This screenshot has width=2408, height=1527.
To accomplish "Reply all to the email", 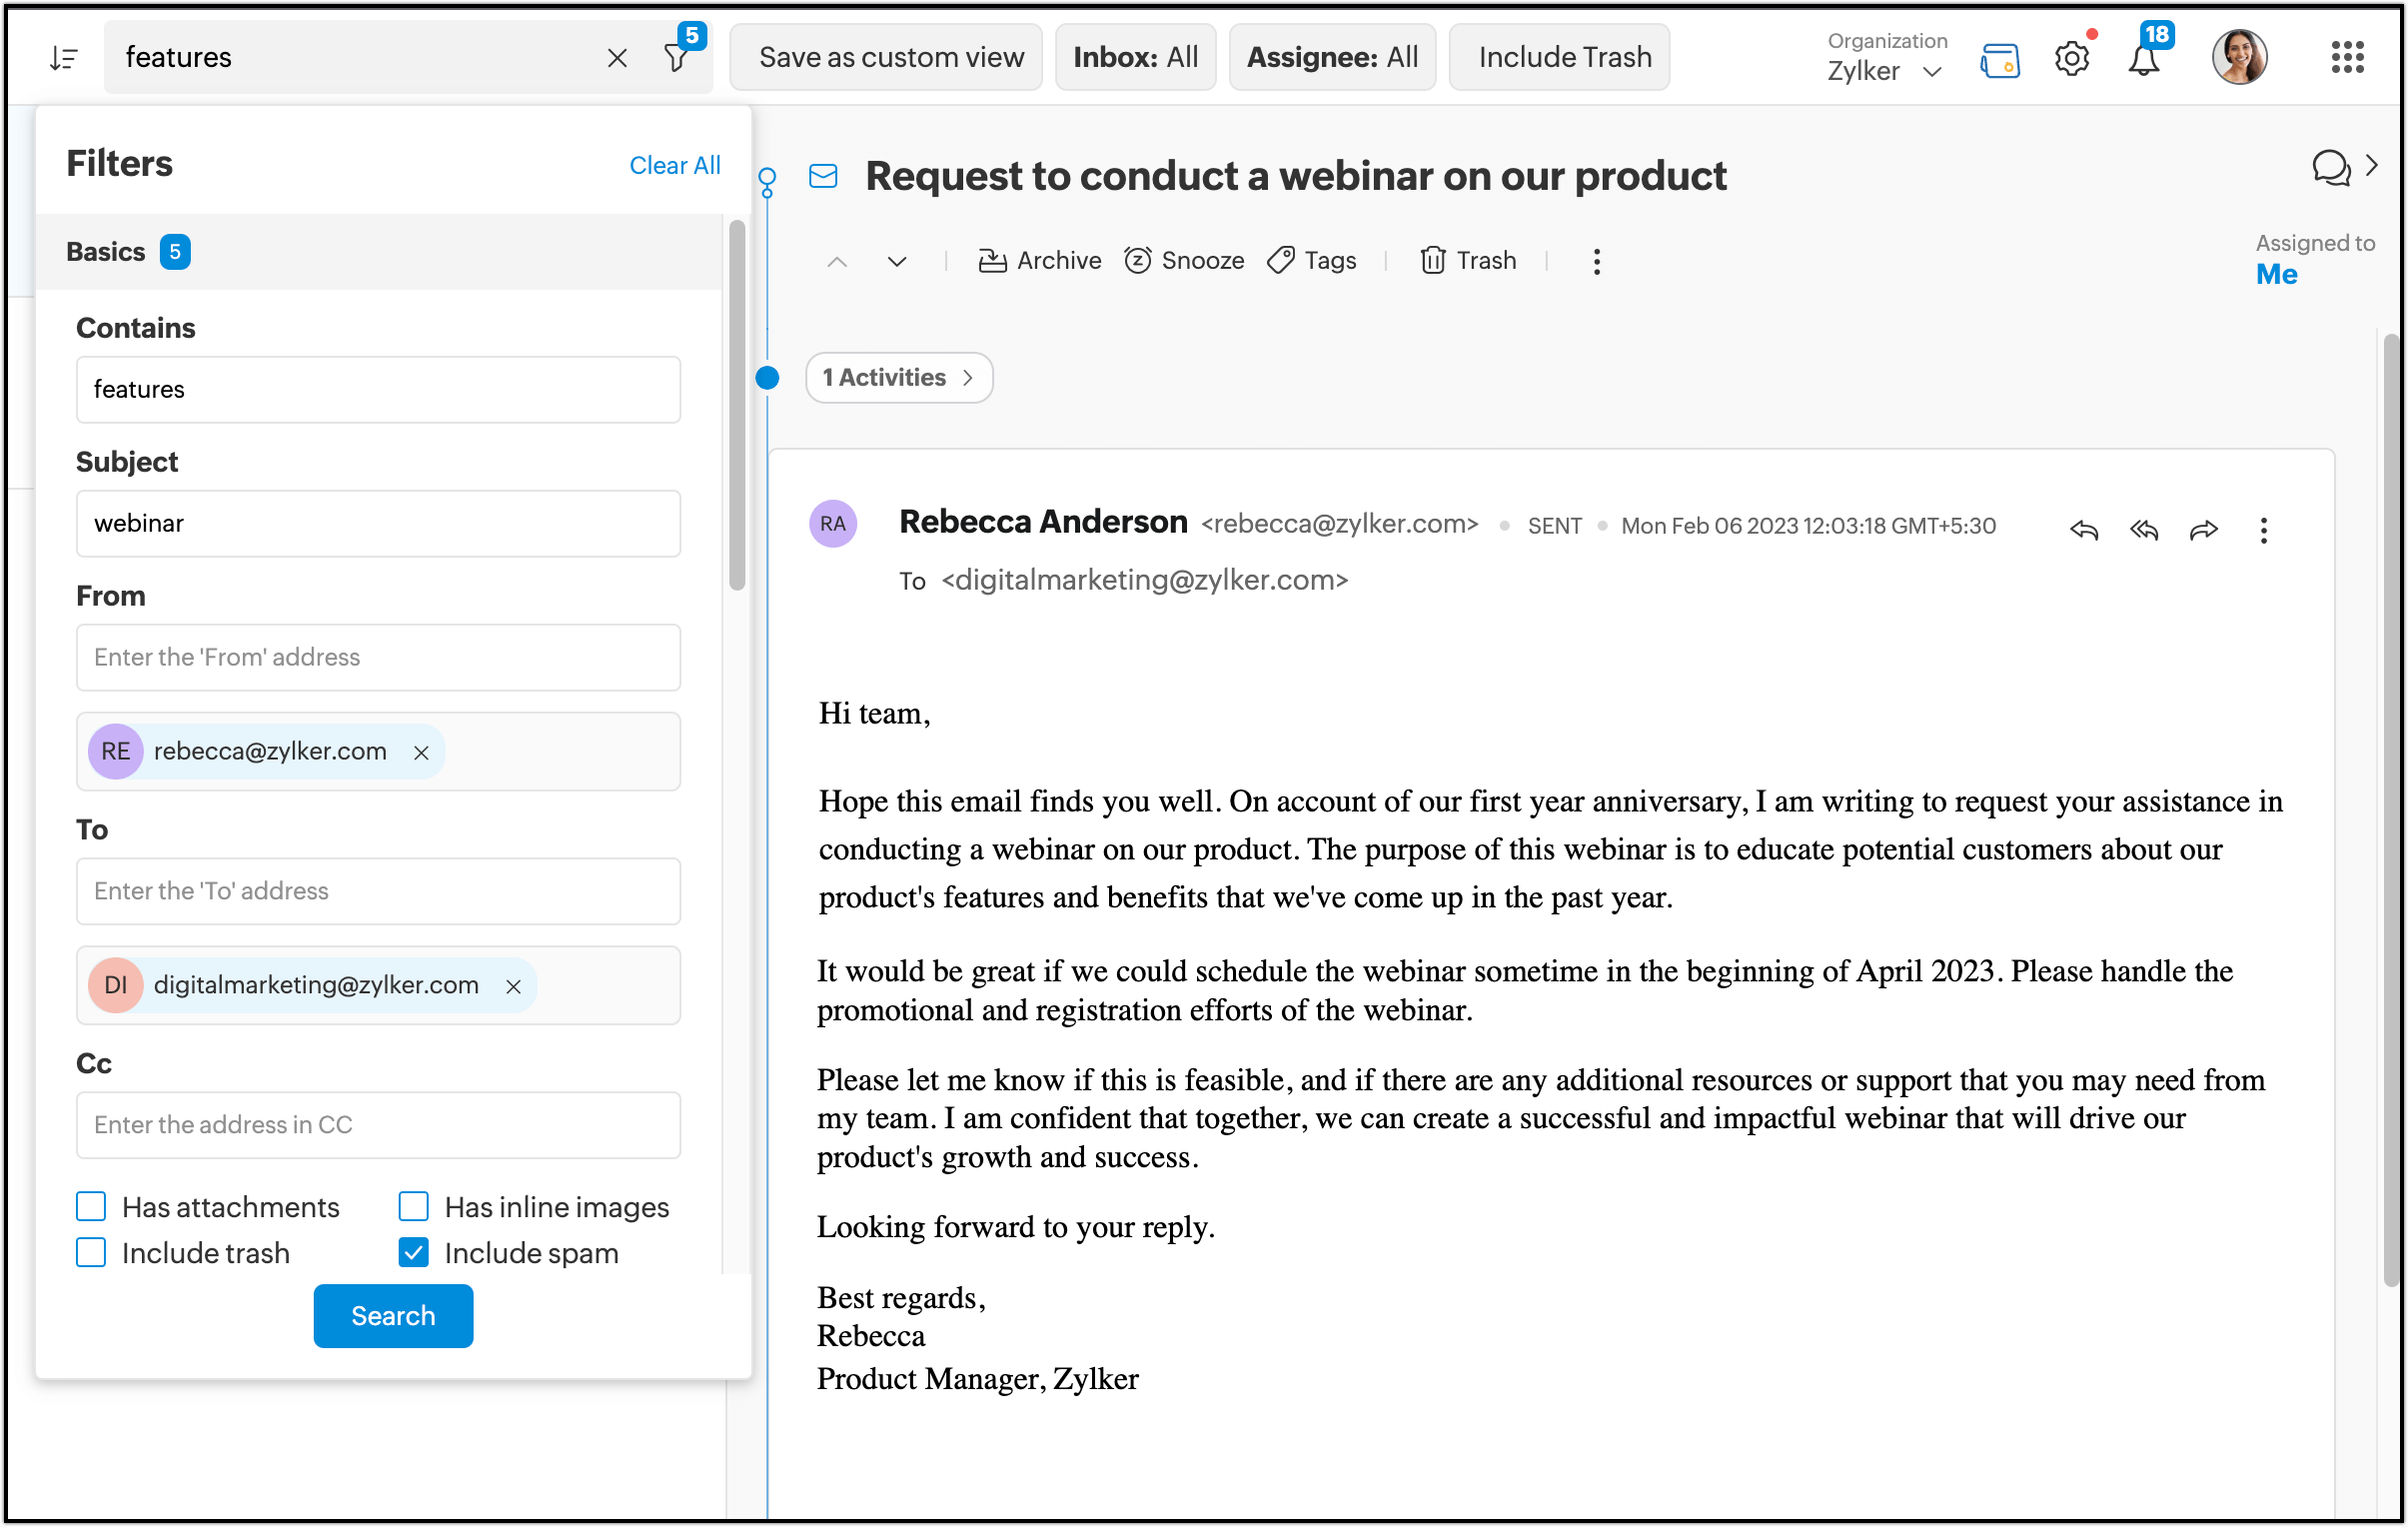I will (x=2143, y=531).
